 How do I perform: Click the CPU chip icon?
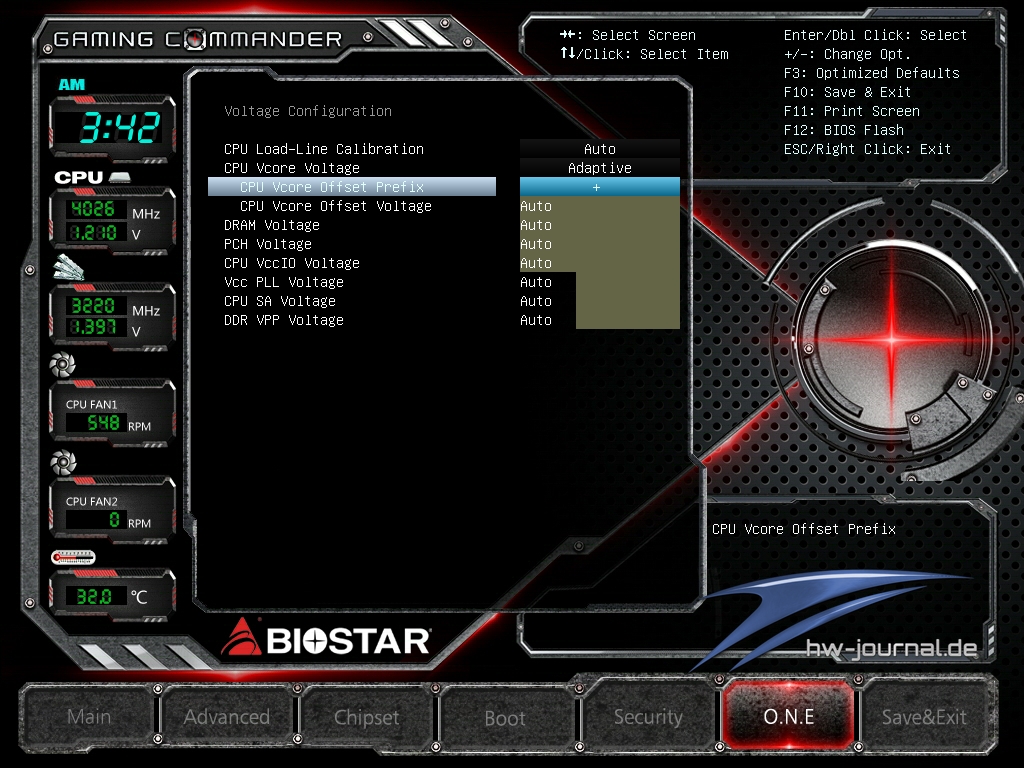pos(120,177)
